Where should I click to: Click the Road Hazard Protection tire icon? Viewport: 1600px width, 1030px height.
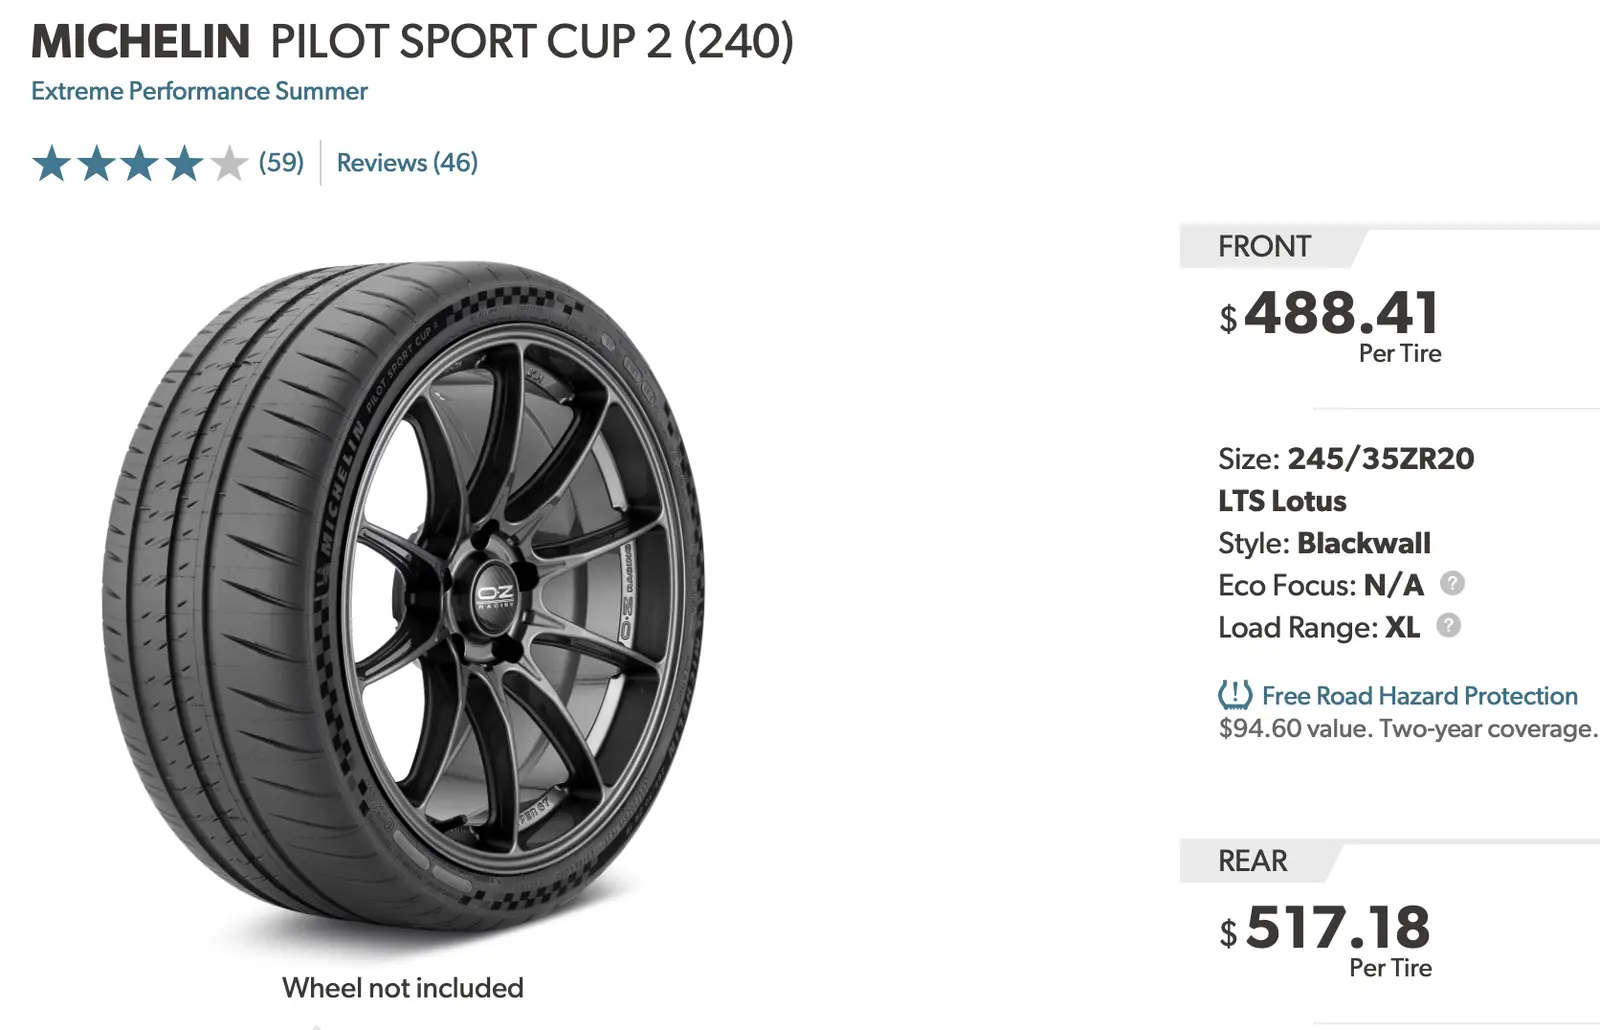point(1235,694)
